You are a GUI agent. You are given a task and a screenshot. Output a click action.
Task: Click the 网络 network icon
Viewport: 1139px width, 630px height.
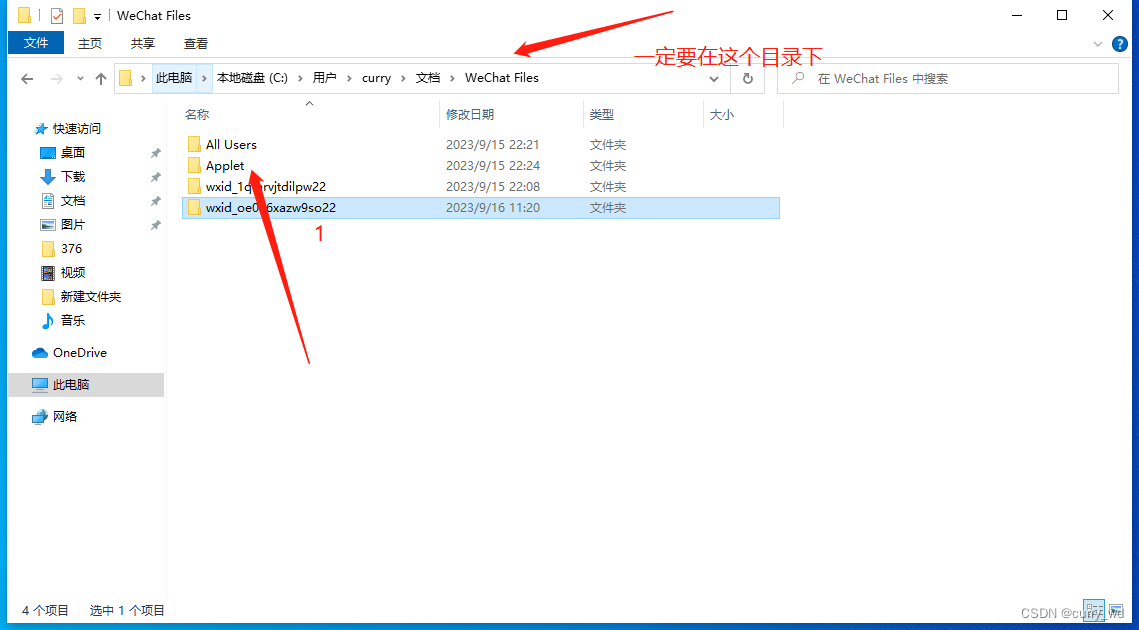tap(40, 417)
